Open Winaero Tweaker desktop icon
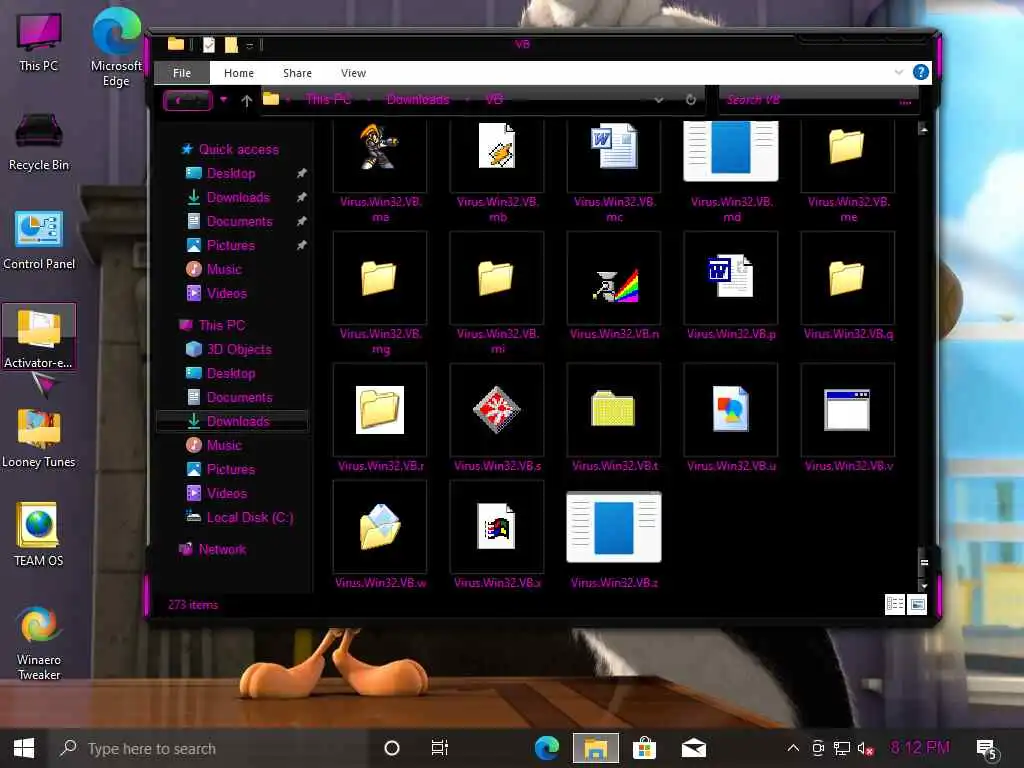The image size is (1024, 768). pyautogui.click(x=39, y=643)
